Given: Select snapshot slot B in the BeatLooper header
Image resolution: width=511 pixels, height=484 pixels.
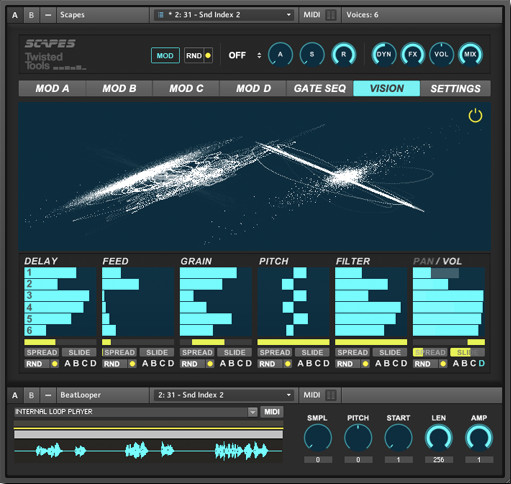Looking at the screenshot, I should [x=31, y=395].
